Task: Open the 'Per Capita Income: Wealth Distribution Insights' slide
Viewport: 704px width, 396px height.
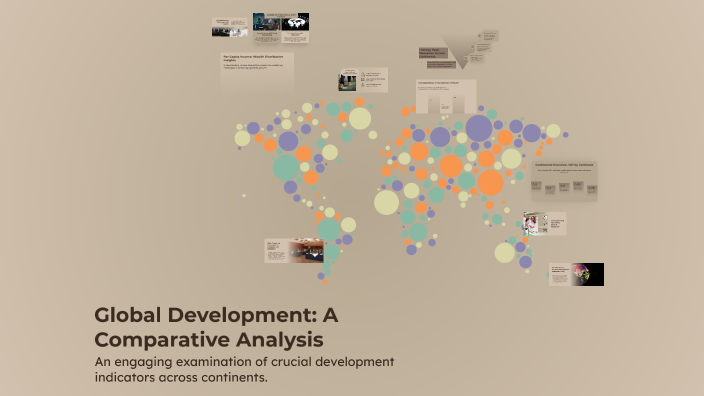Action: [x=257, y=72]
